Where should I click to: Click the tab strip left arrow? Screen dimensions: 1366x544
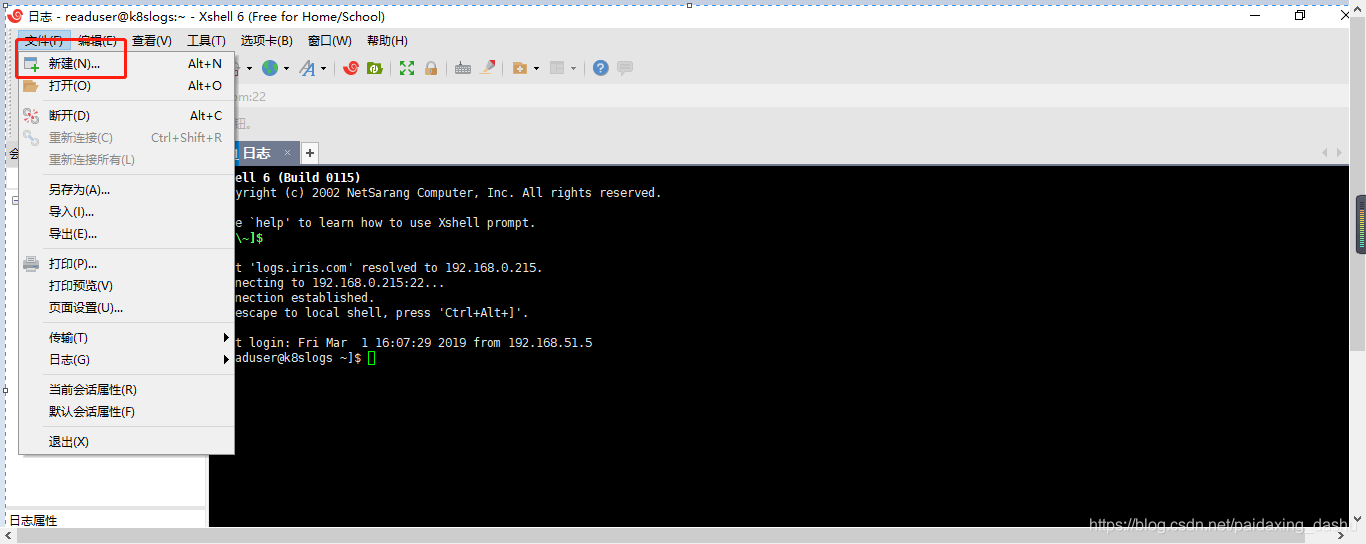pos(1325,153)
